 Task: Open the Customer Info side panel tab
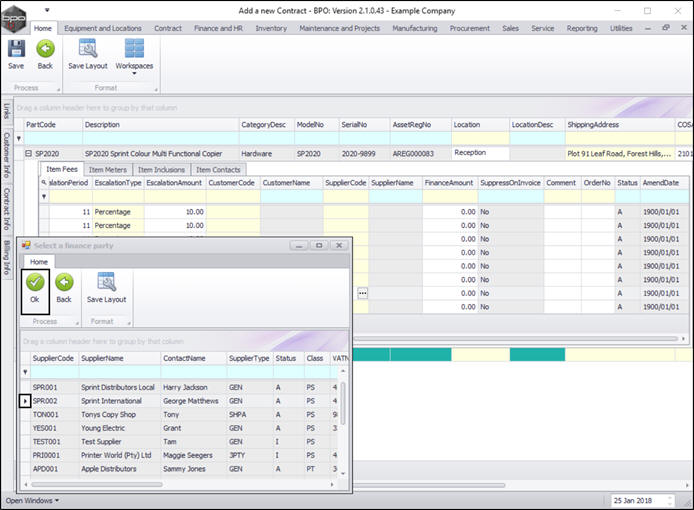pyautogui.click(x=7, y=155)
